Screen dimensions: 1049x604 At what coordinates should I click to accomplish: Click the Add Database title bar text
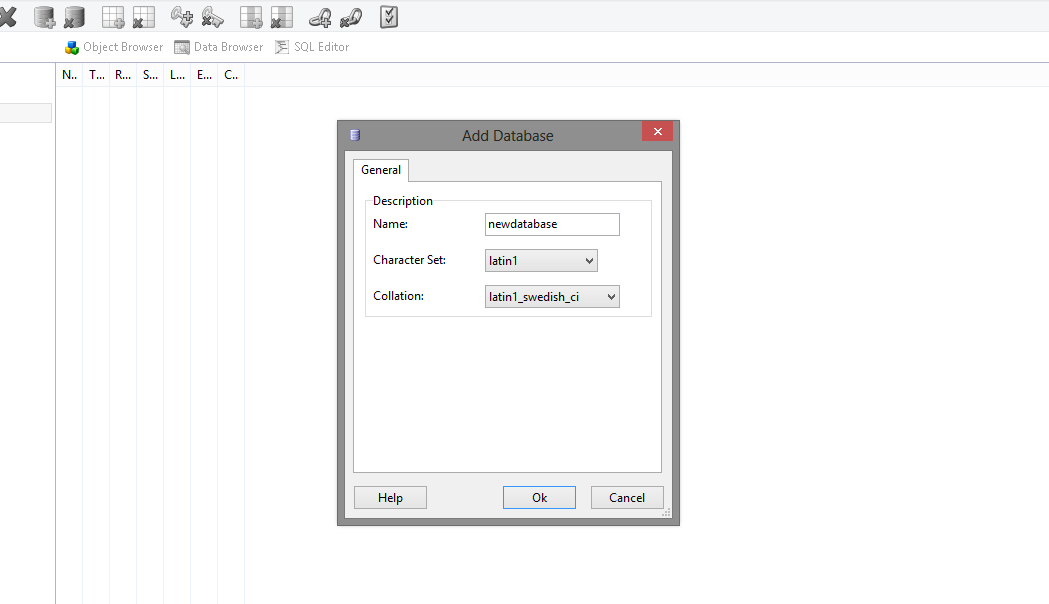click(x=508, y=136)
